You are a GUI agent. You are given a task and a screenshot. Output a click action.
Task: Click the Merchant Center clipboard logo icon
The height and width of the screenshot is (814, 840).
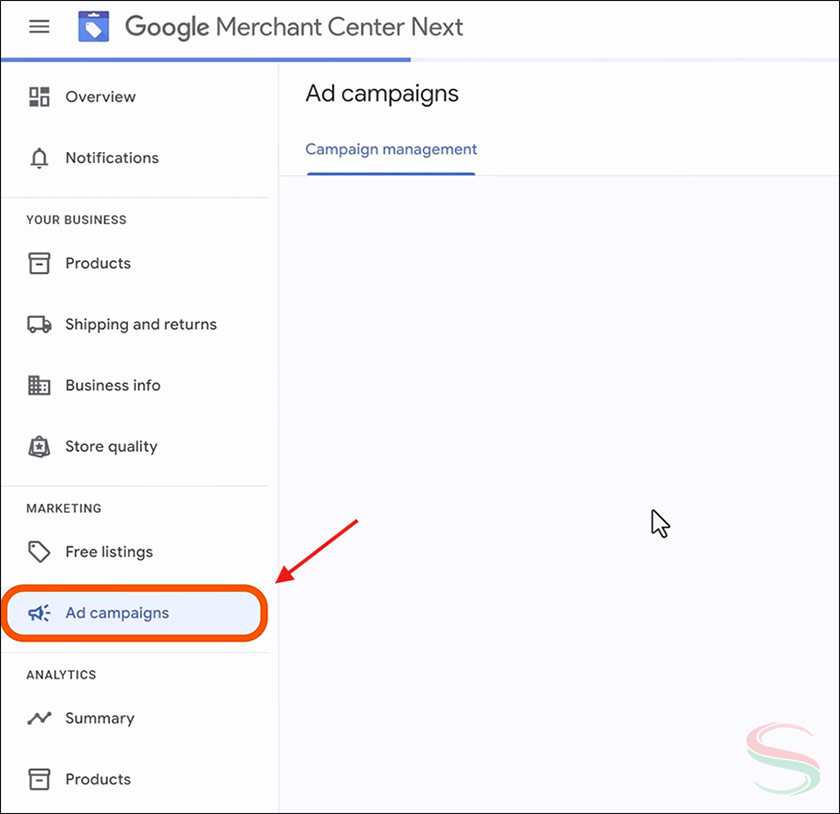(x=93, y=26)
